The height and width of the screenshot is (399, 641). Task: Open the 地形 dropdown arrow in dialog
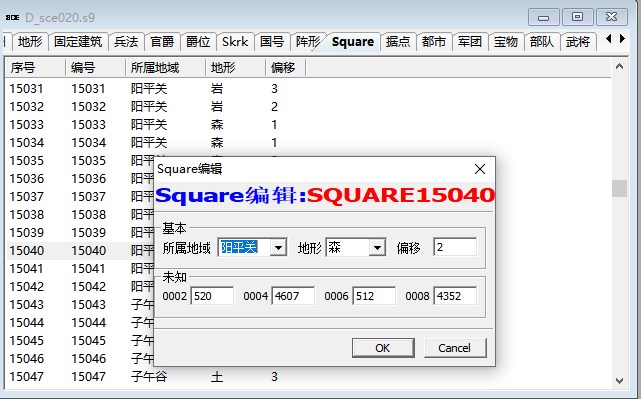[x=377, y=247]
